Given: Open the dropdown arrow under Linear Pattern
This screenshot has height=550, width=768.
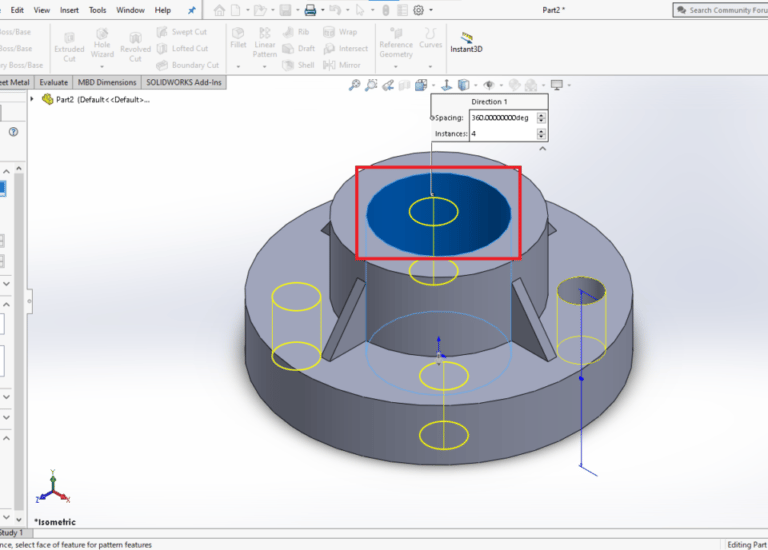Looking at the screenshot, I should [x=264, y=66].
